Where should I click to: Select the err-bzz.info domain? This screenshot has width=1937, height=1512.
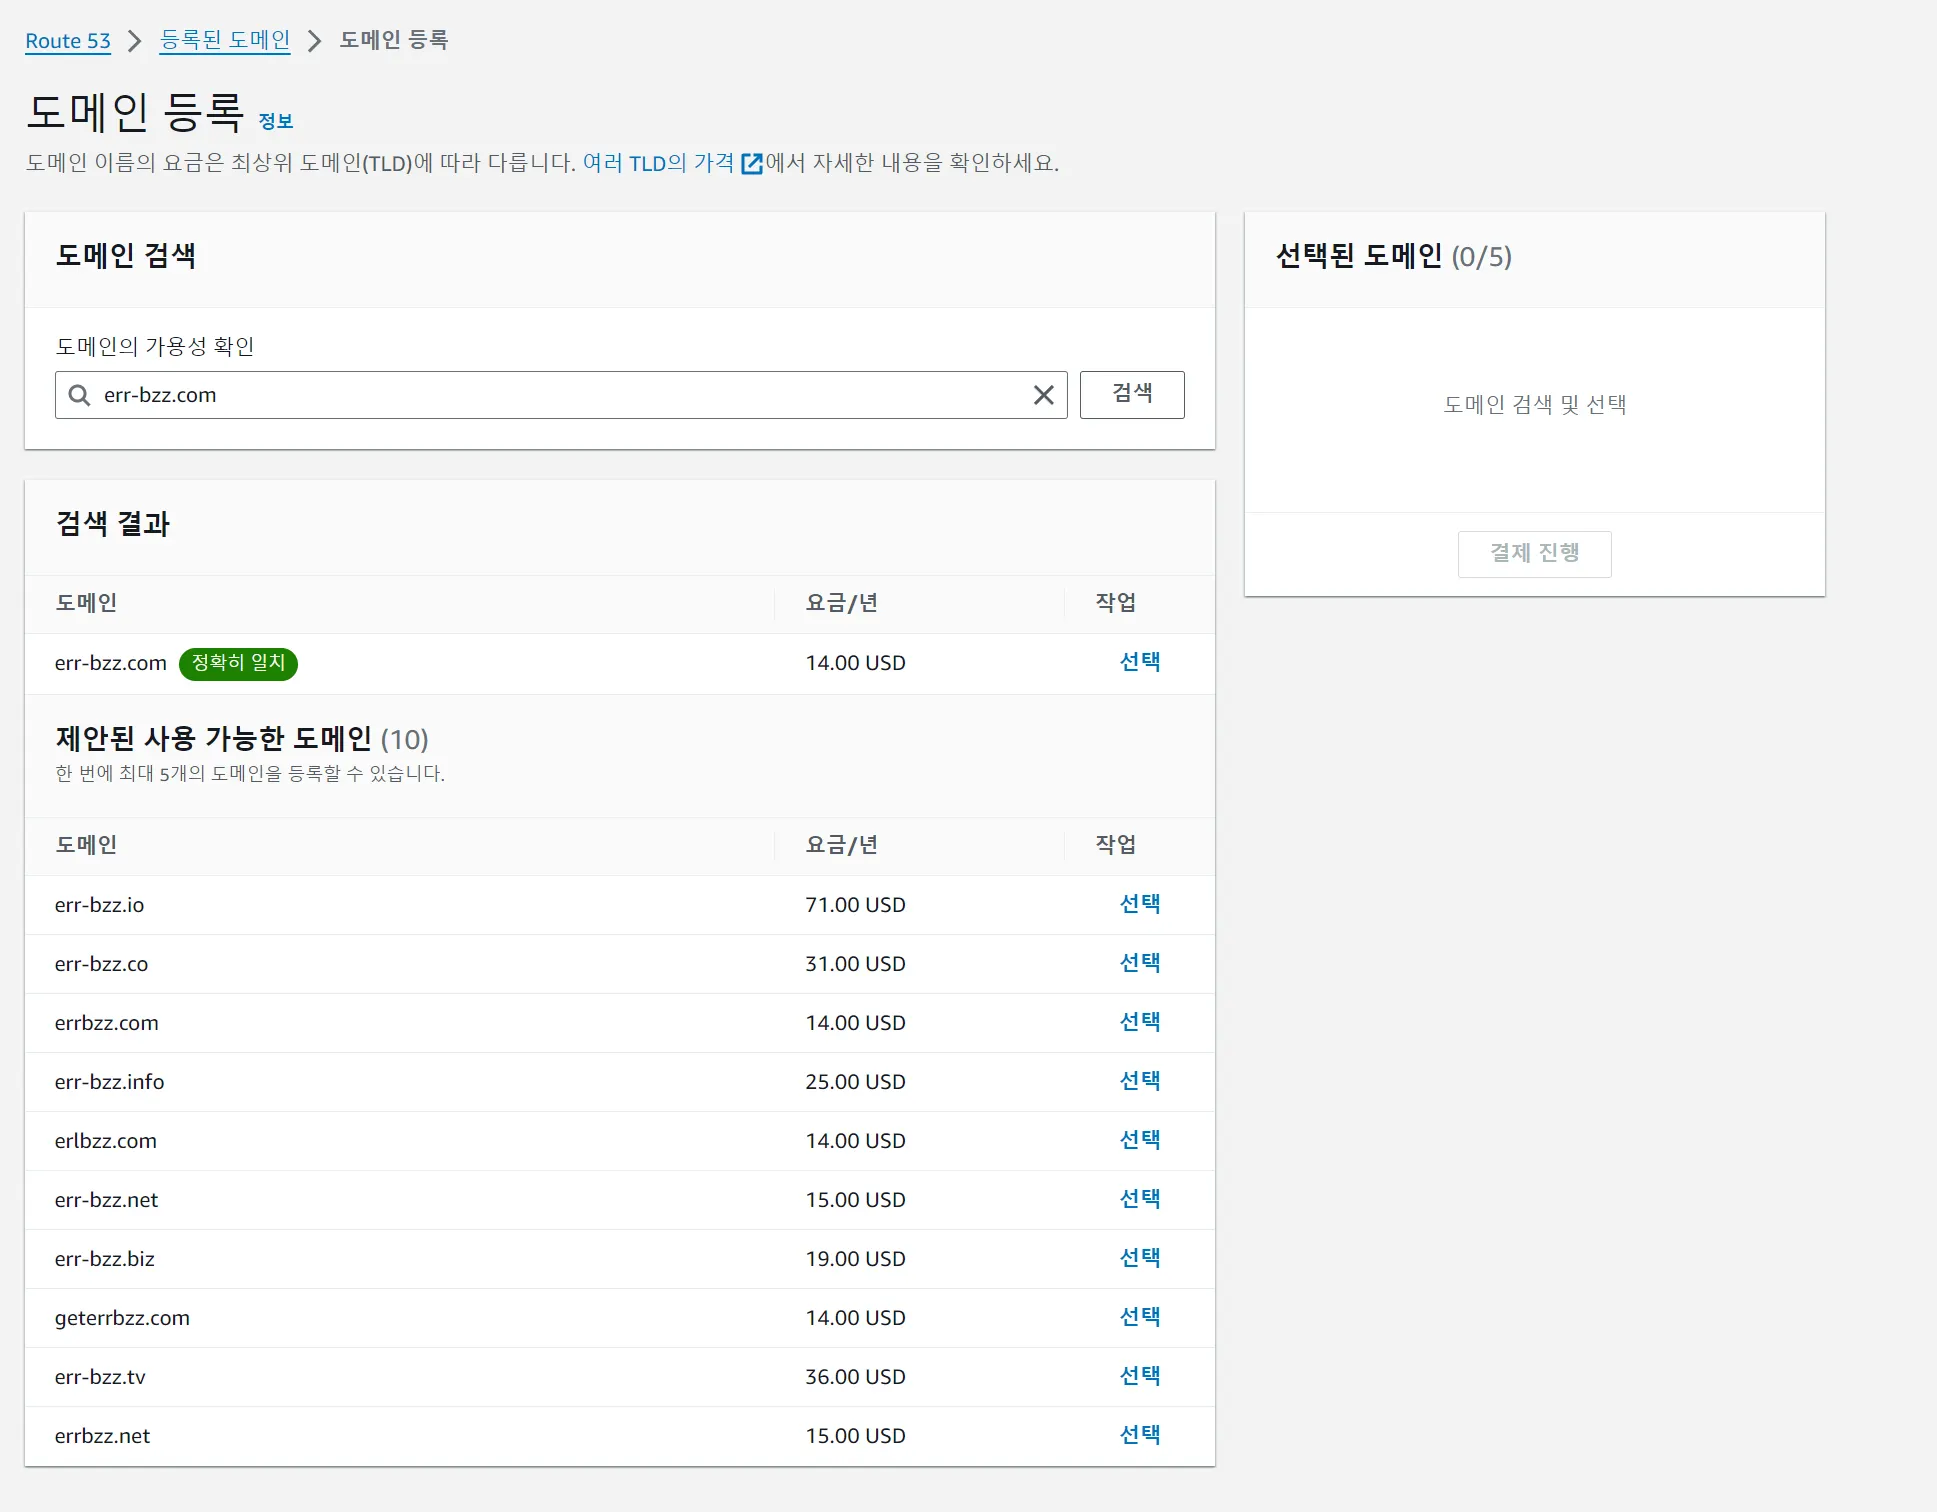point(1139,1081)
